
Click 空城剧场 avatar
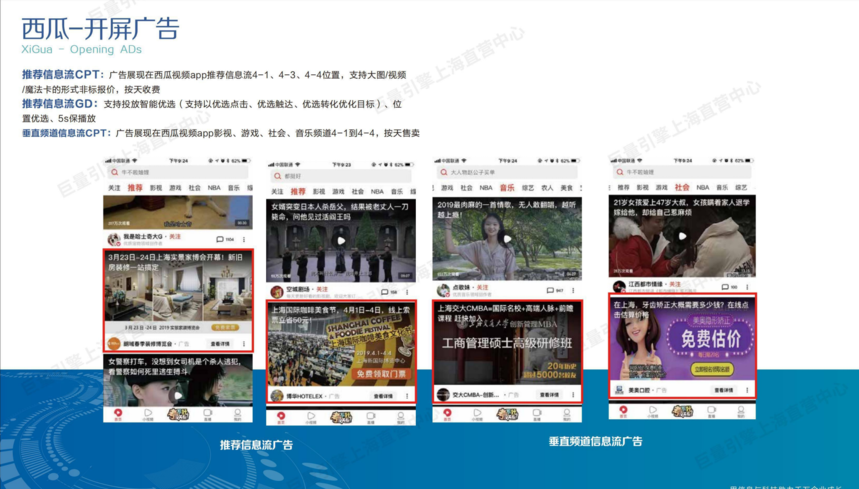pos(277,292)
